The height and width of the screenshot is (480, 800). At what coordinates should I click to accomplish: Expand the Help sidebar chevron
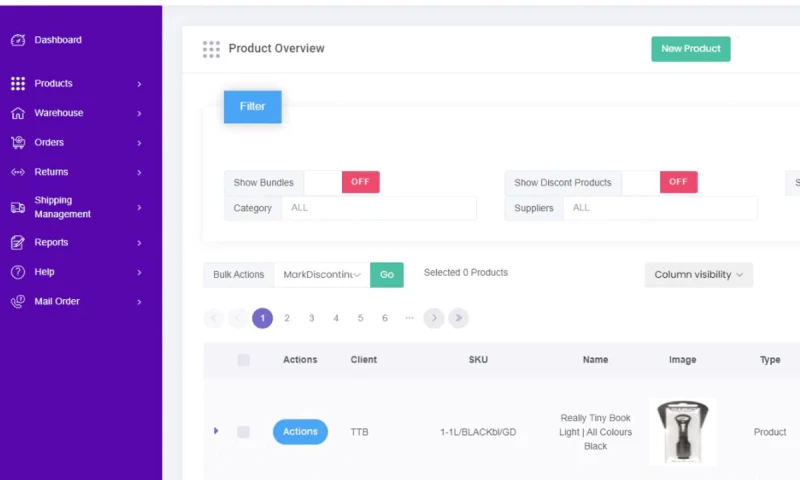pos(139,272)
